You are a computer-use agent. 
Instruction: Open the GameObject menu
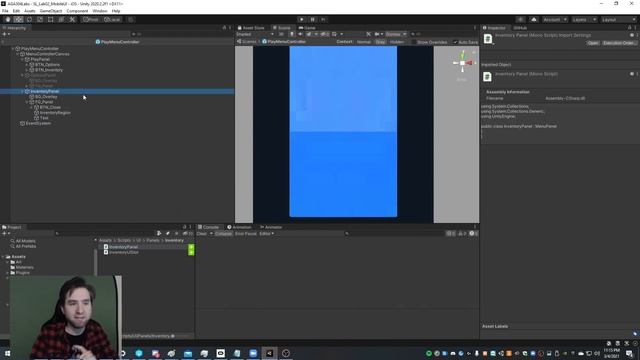coord(51,11)
